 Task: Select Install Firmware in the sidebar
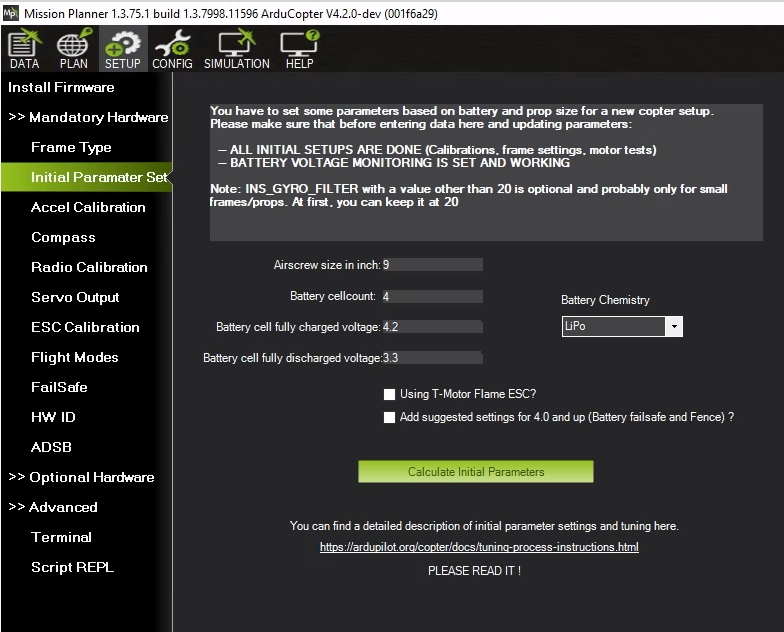coord(61,87)
